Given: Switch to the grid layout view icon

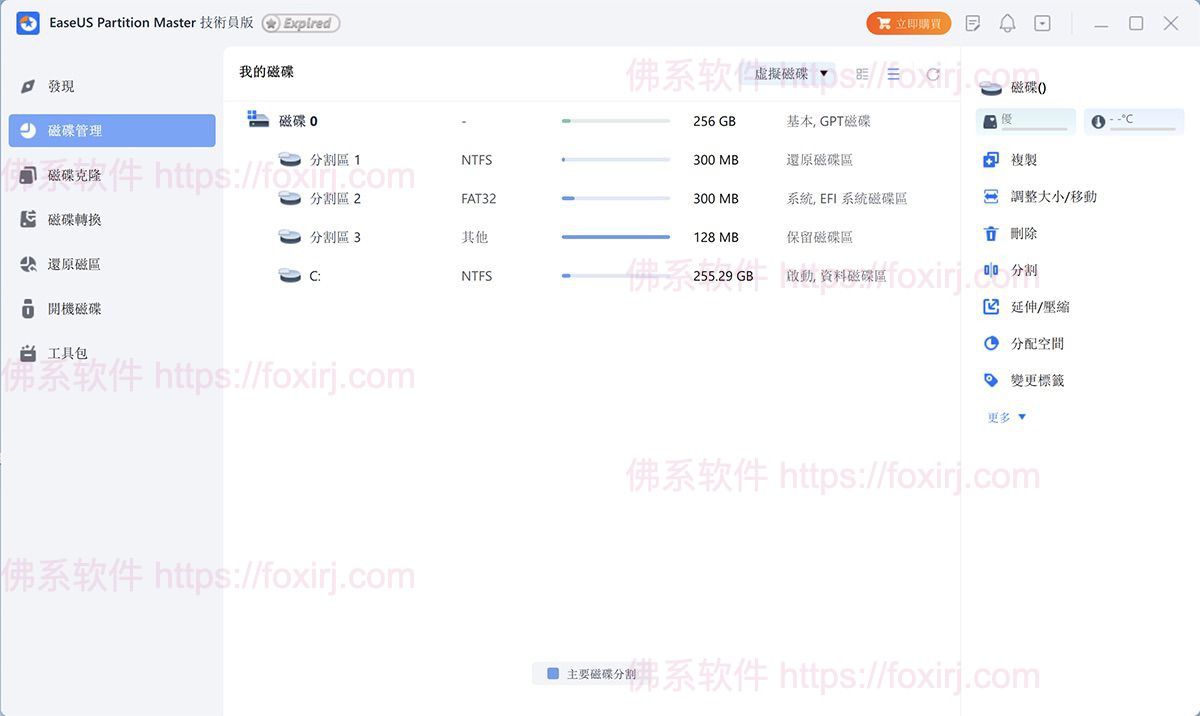Looking at the screenshot, I should [862, 74].
